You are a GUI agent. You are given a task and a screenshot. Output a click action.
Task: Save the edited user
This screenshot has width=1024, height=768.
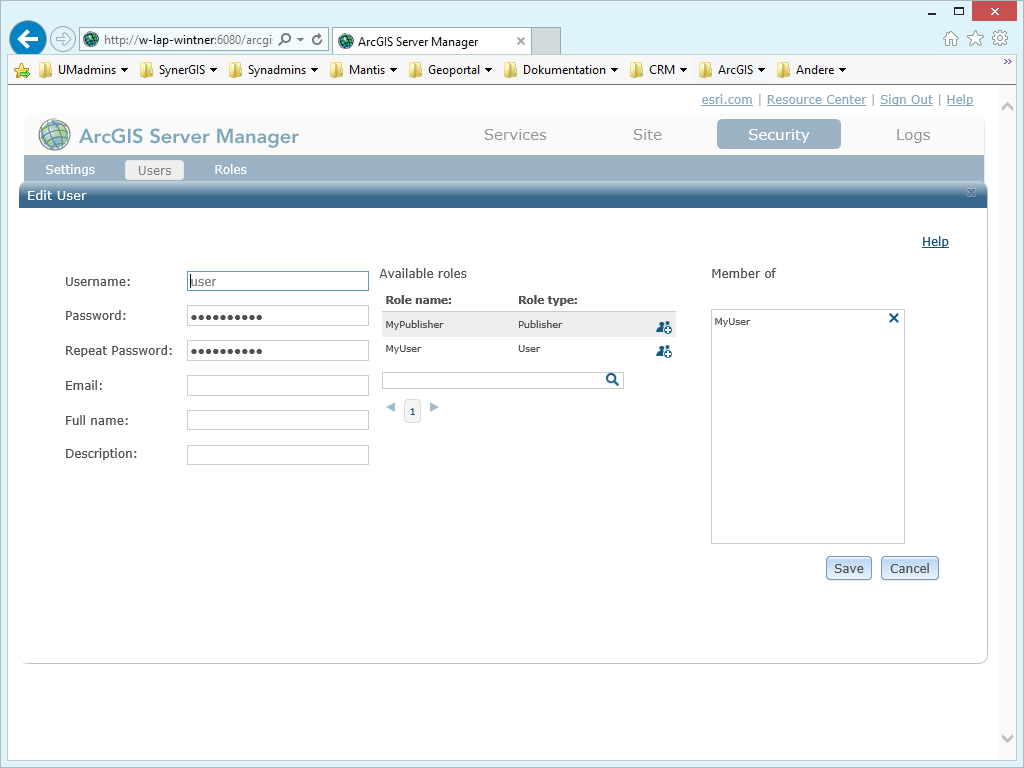click(x=848, y=567)
